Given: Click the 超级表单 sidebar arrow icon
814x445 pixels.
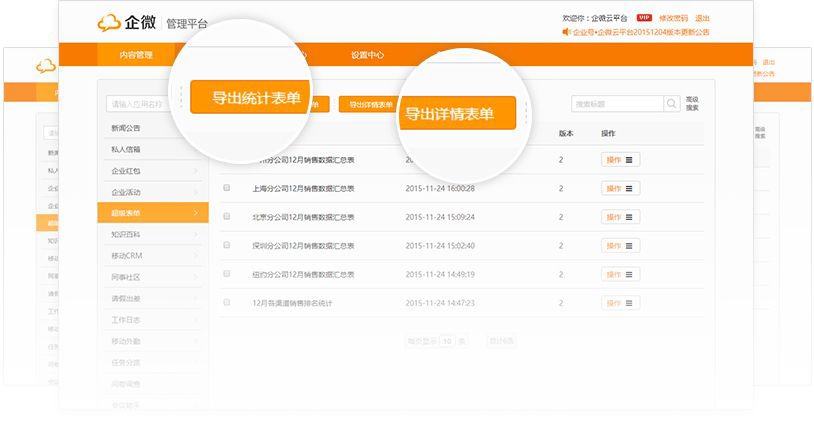Looking at the screenshot, I should click(196, 212).
